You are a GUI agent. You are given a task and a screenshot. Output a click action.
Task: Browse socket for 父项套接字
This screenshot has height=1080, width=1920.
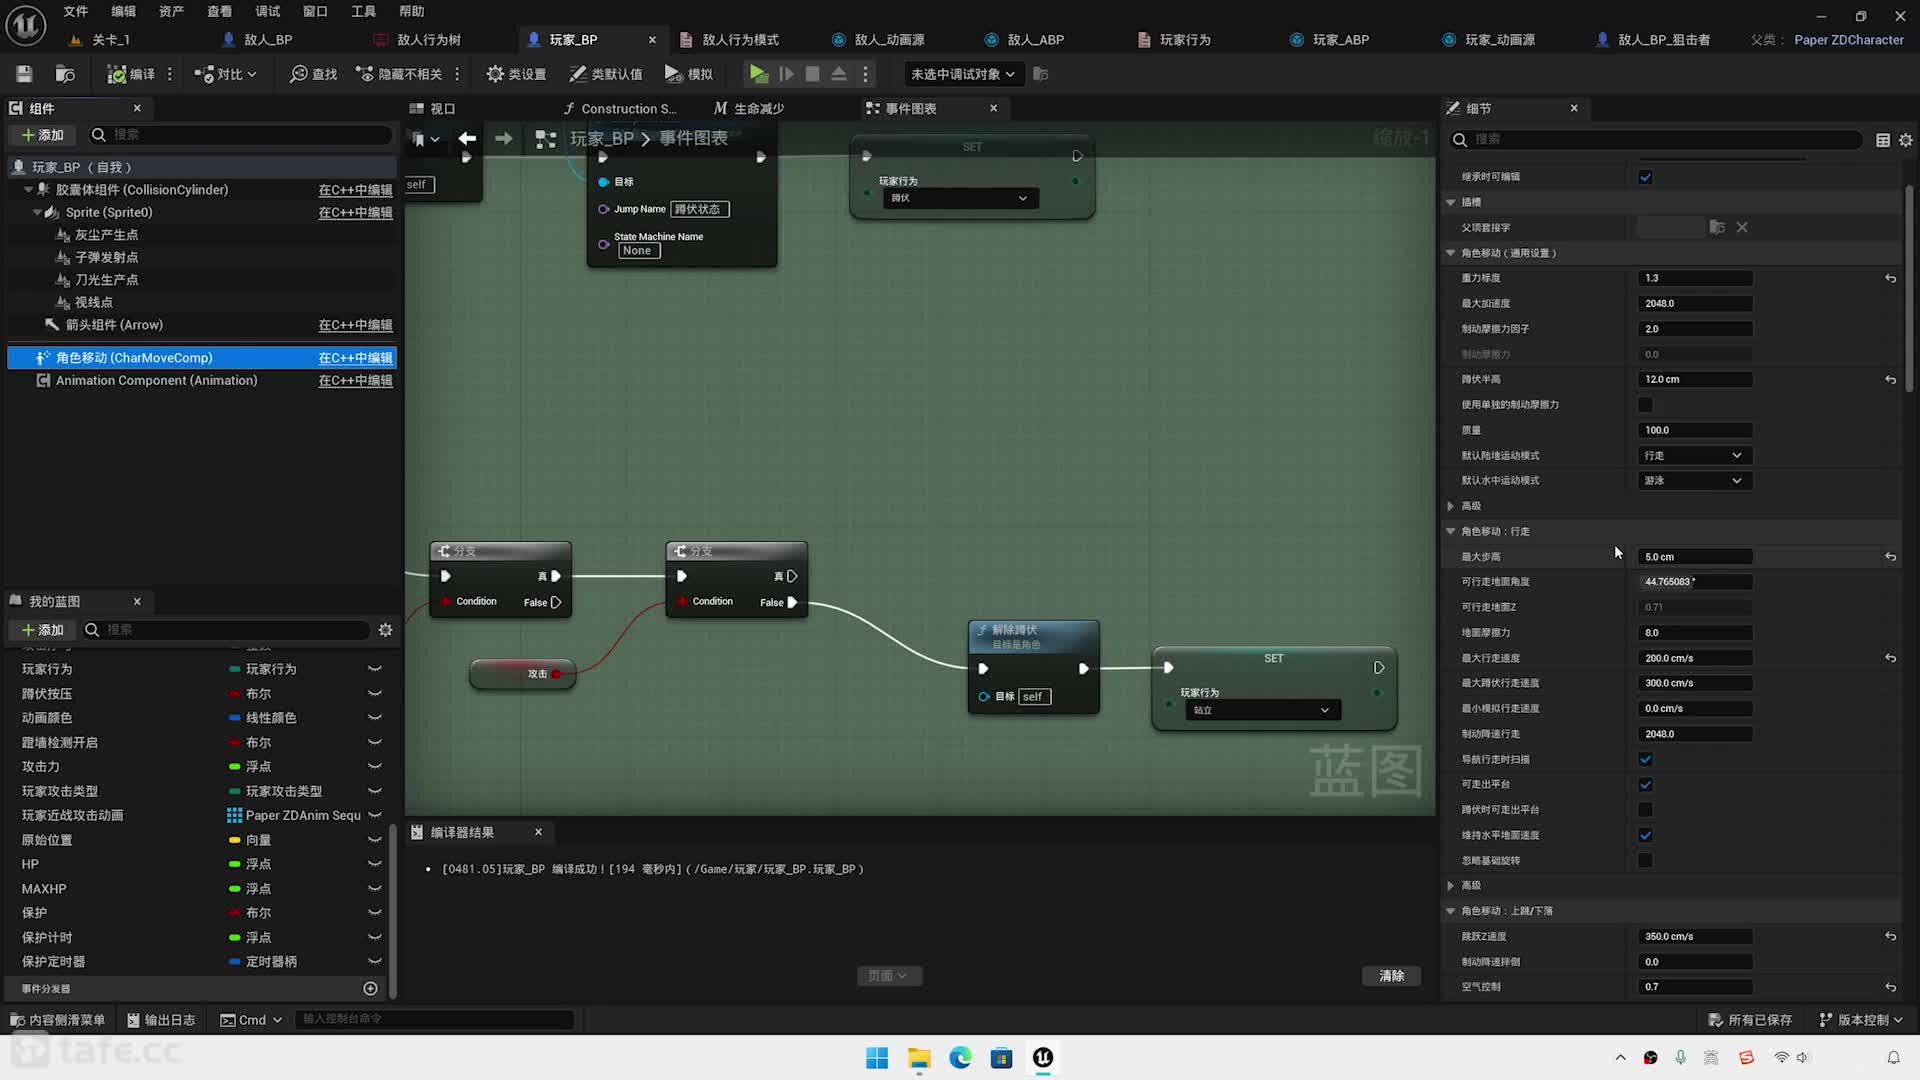pyautogui.click(x=1716, y=227)
